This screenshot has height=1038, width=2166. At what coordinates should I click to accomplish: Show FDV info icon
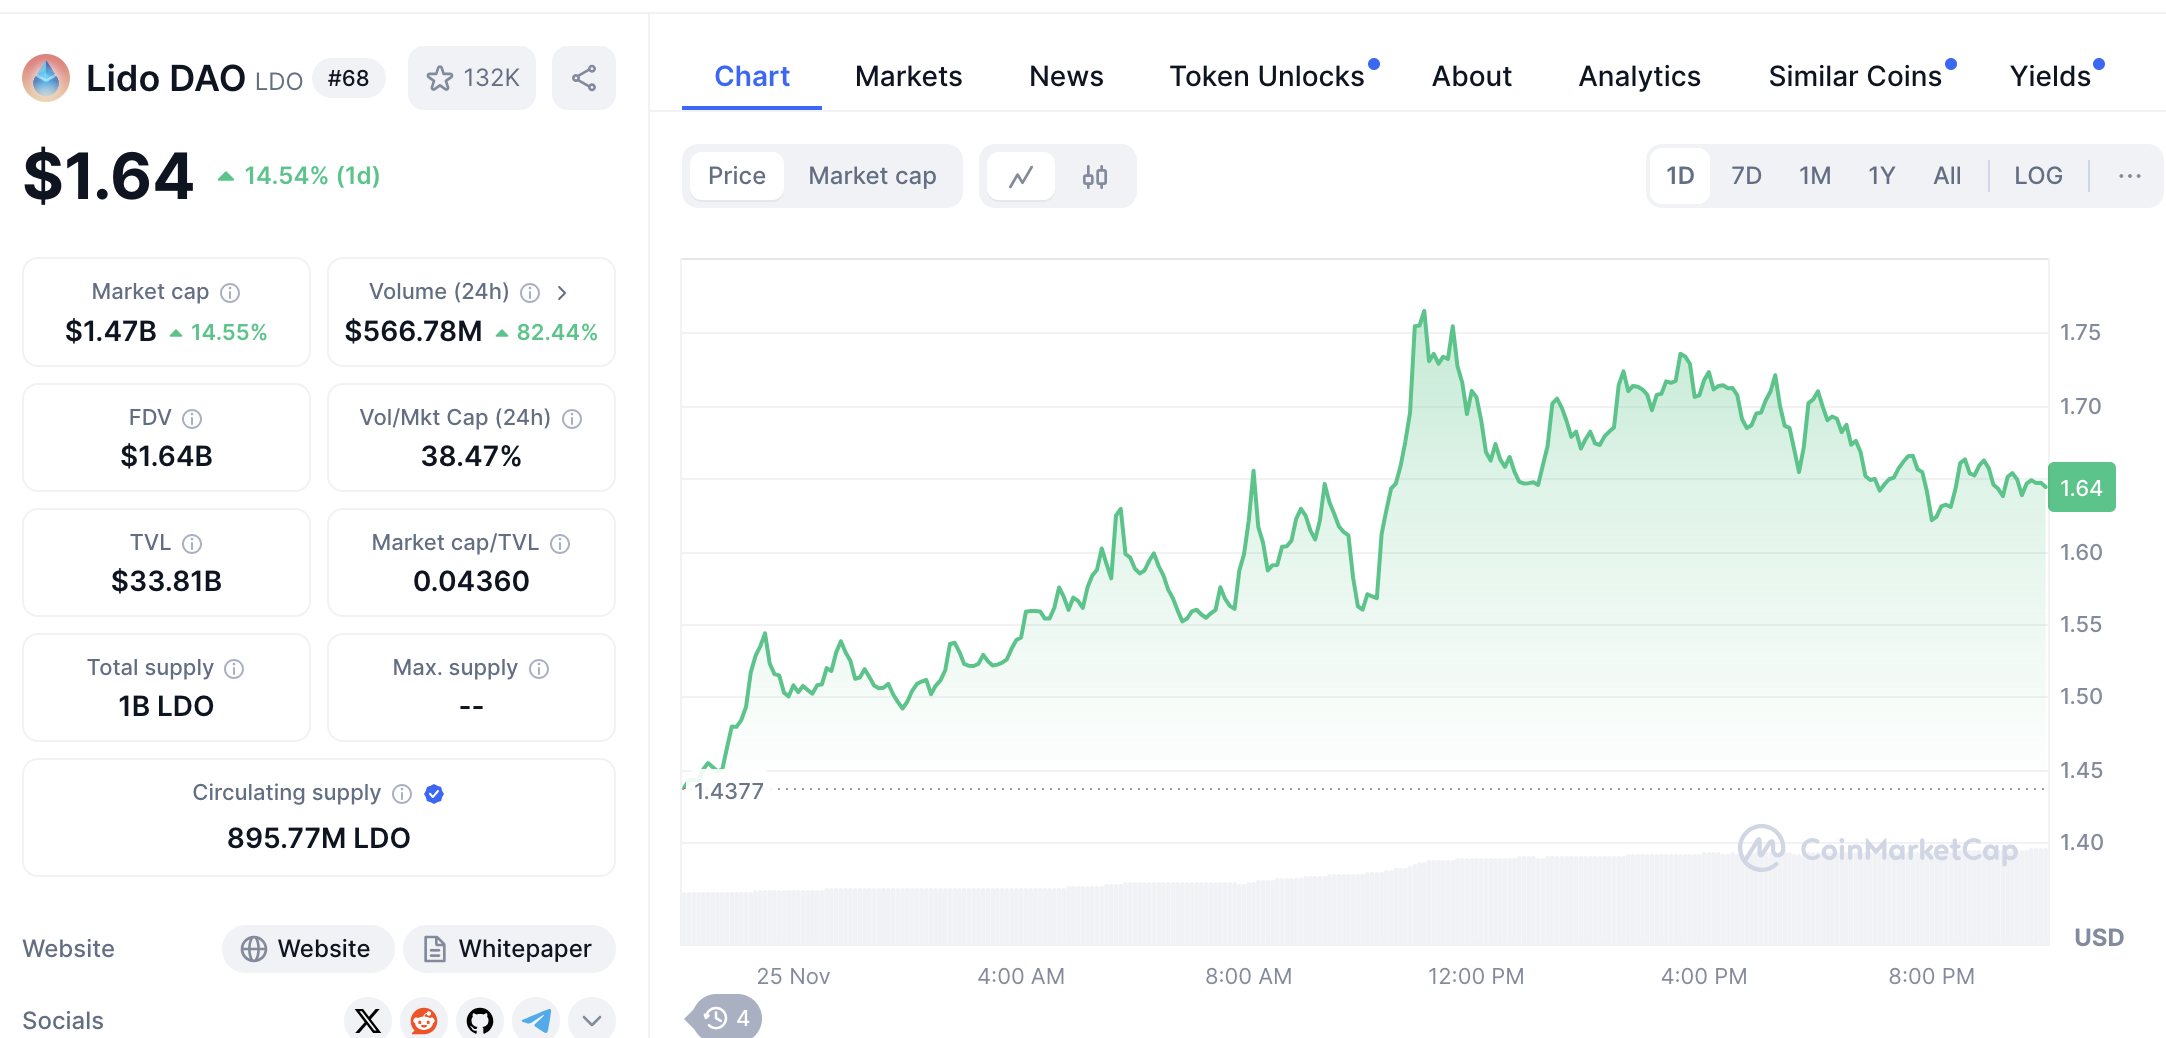(192, 418)
